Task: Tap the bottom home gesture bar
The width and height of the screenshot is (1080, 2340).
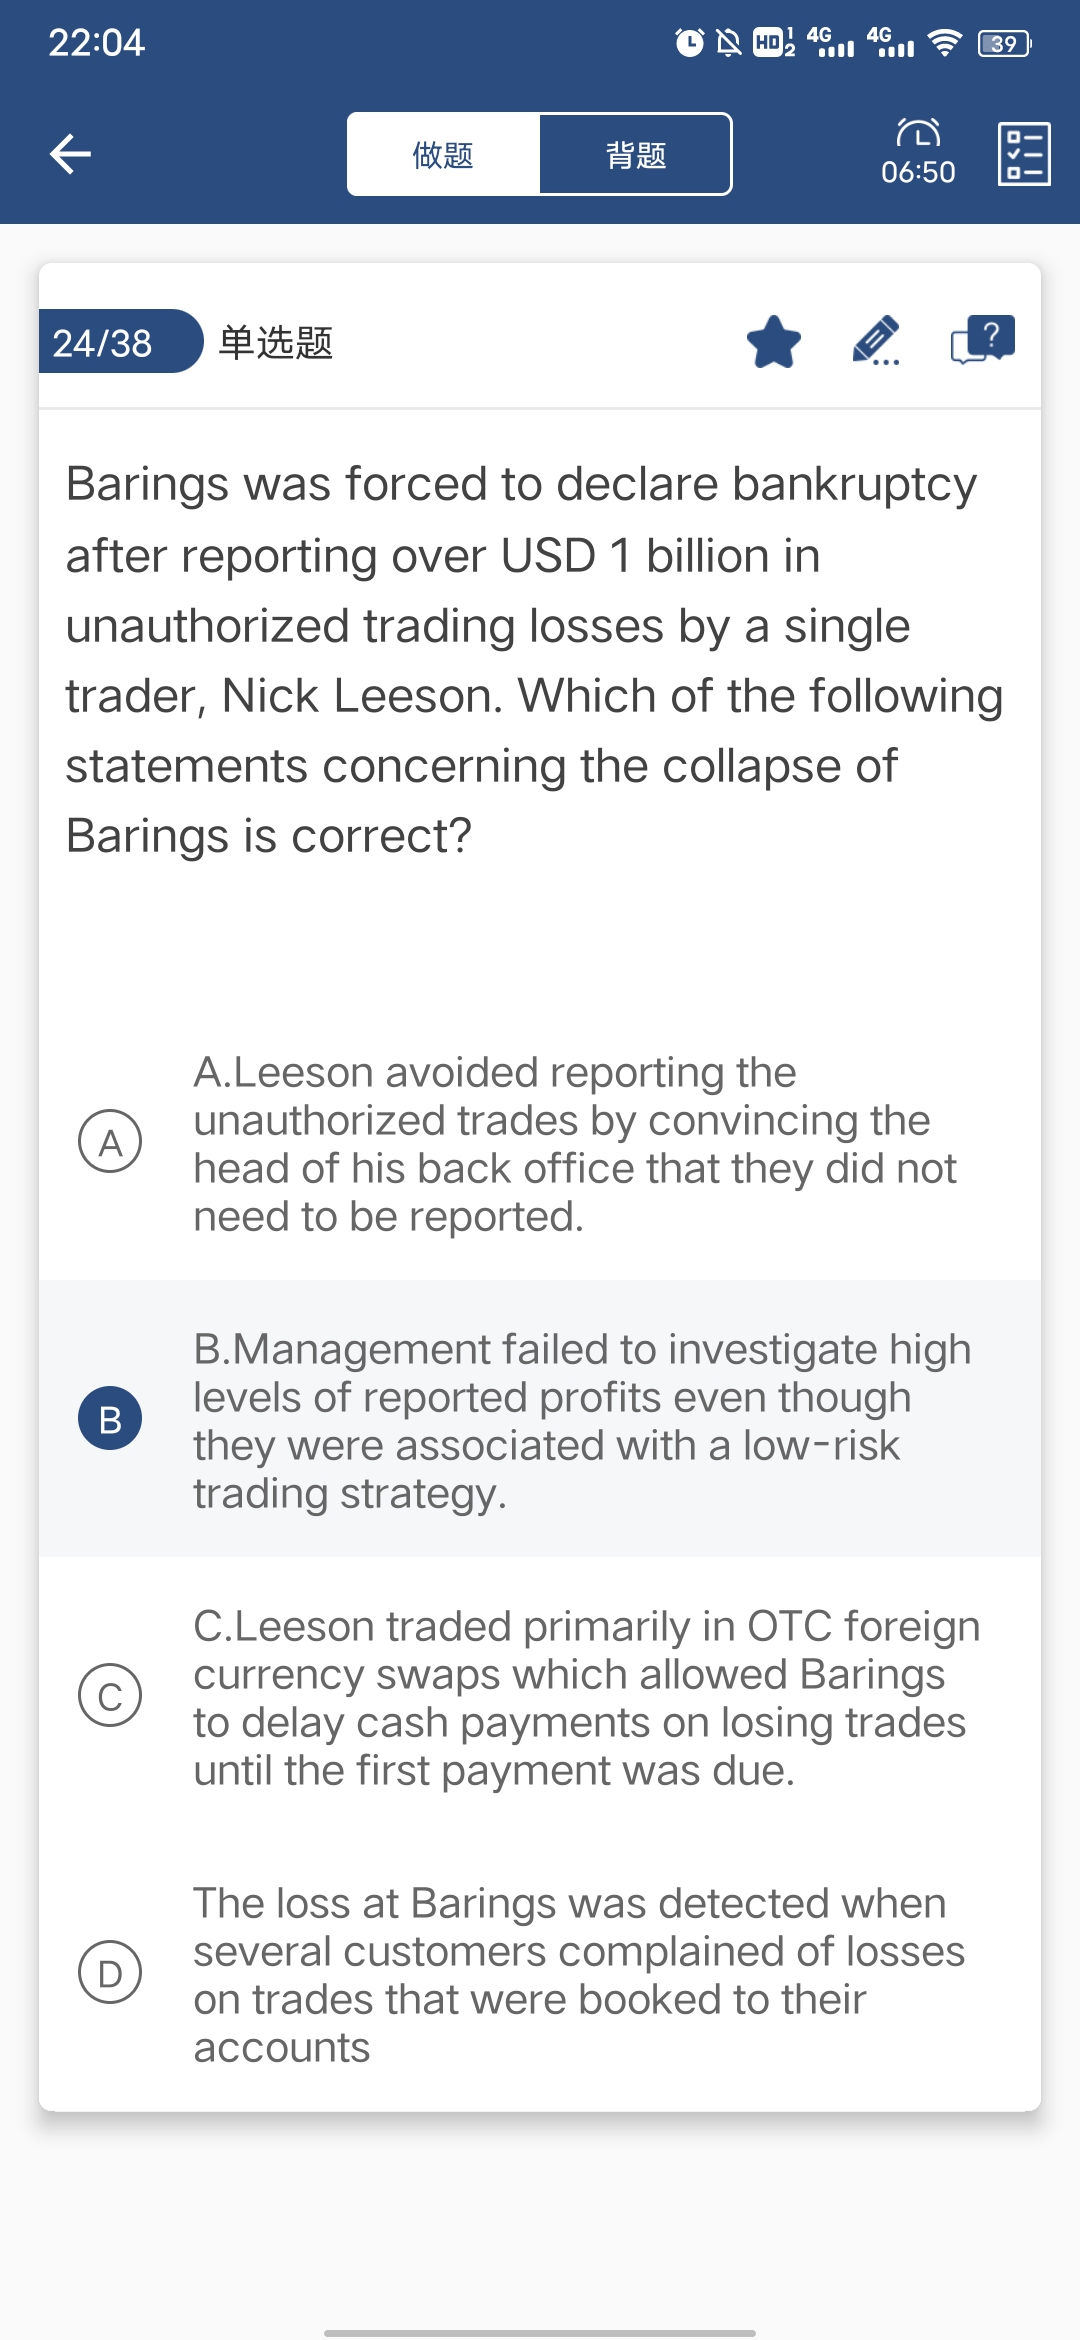Action: (x=540, y=2333)
